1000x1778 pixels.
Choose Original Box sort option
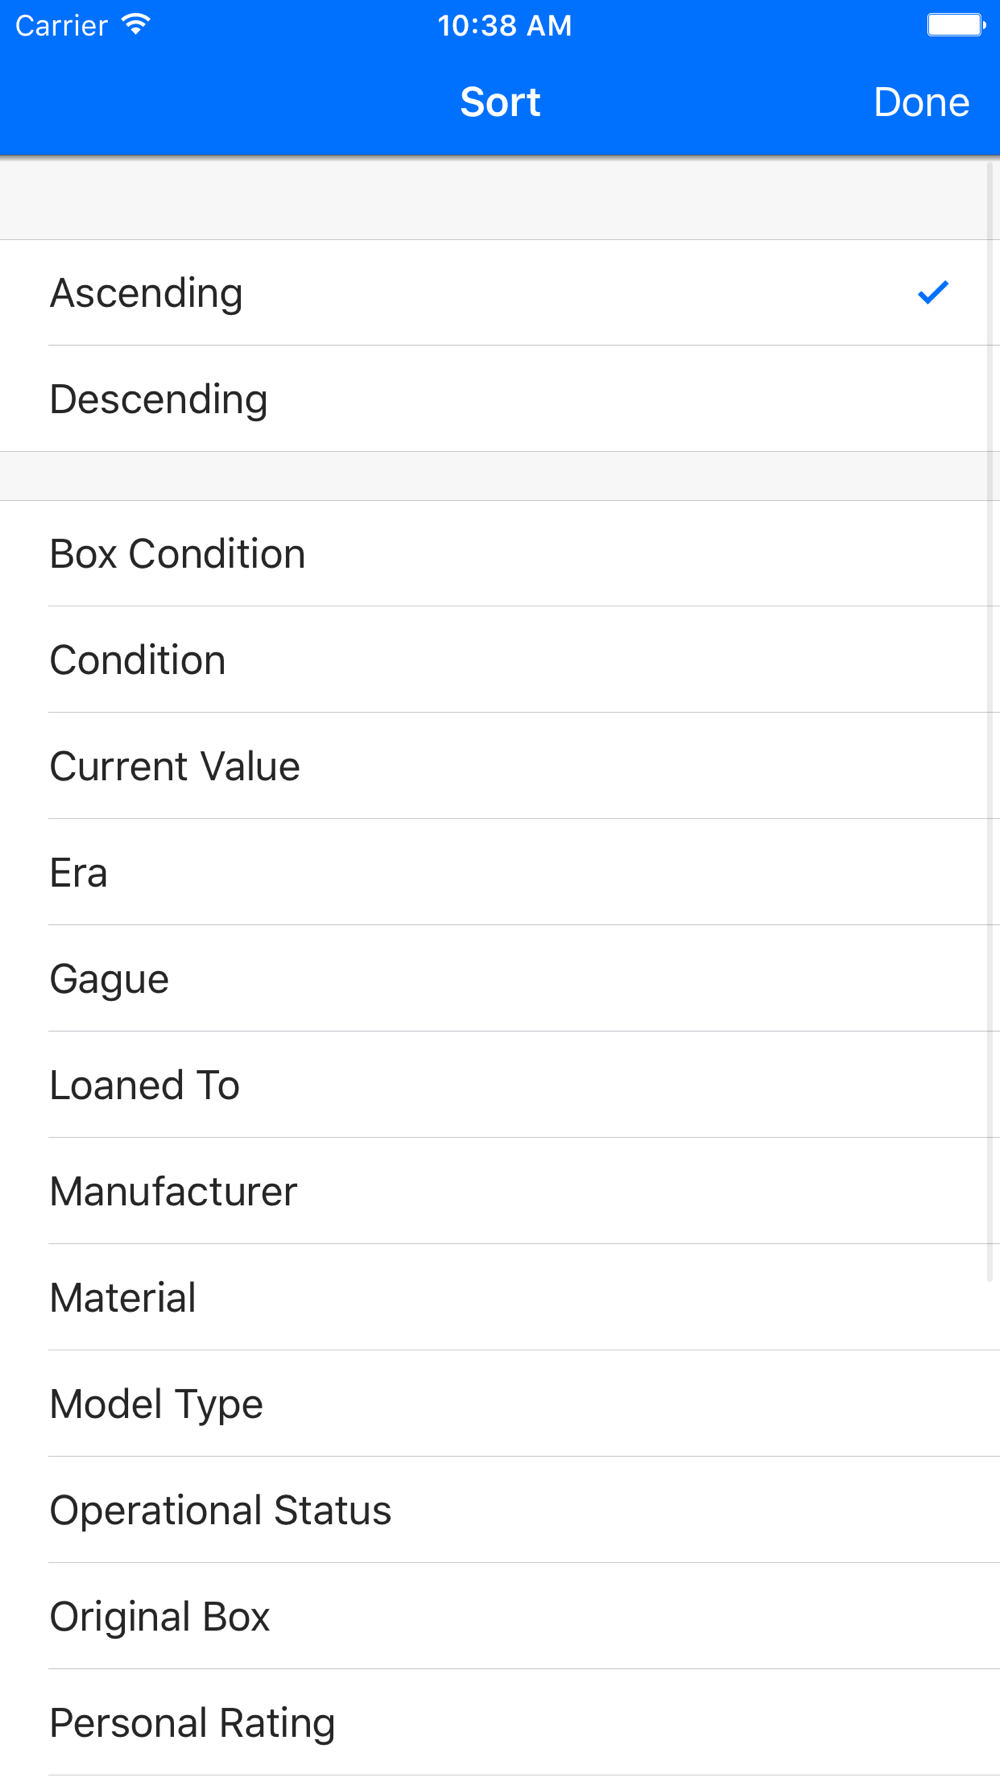point(500,1616)
